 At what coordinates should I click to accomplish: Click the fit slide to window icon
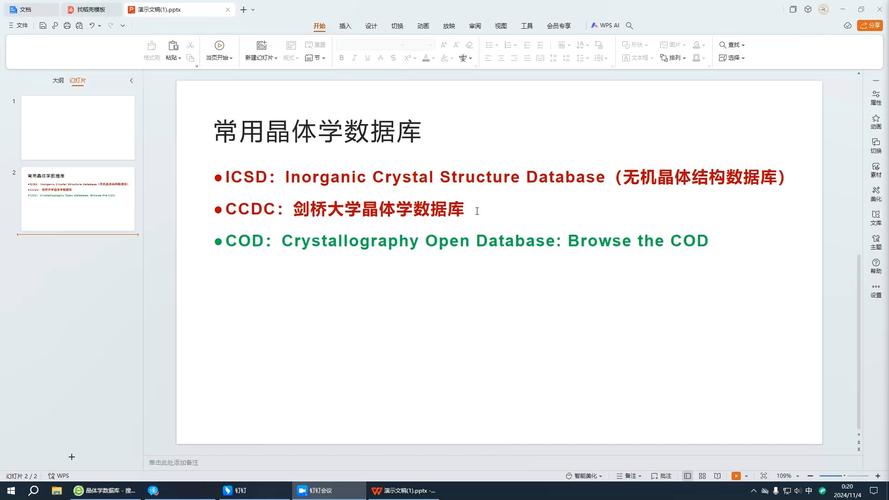pos(764,476)
